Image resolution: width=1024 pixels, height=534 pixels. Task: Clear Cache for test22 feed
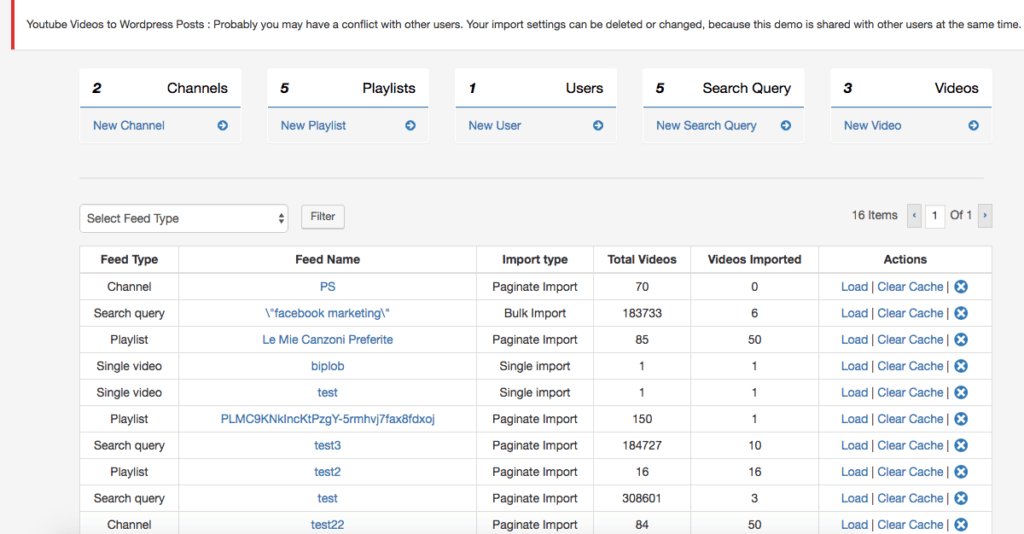click(x=910, y=525)
